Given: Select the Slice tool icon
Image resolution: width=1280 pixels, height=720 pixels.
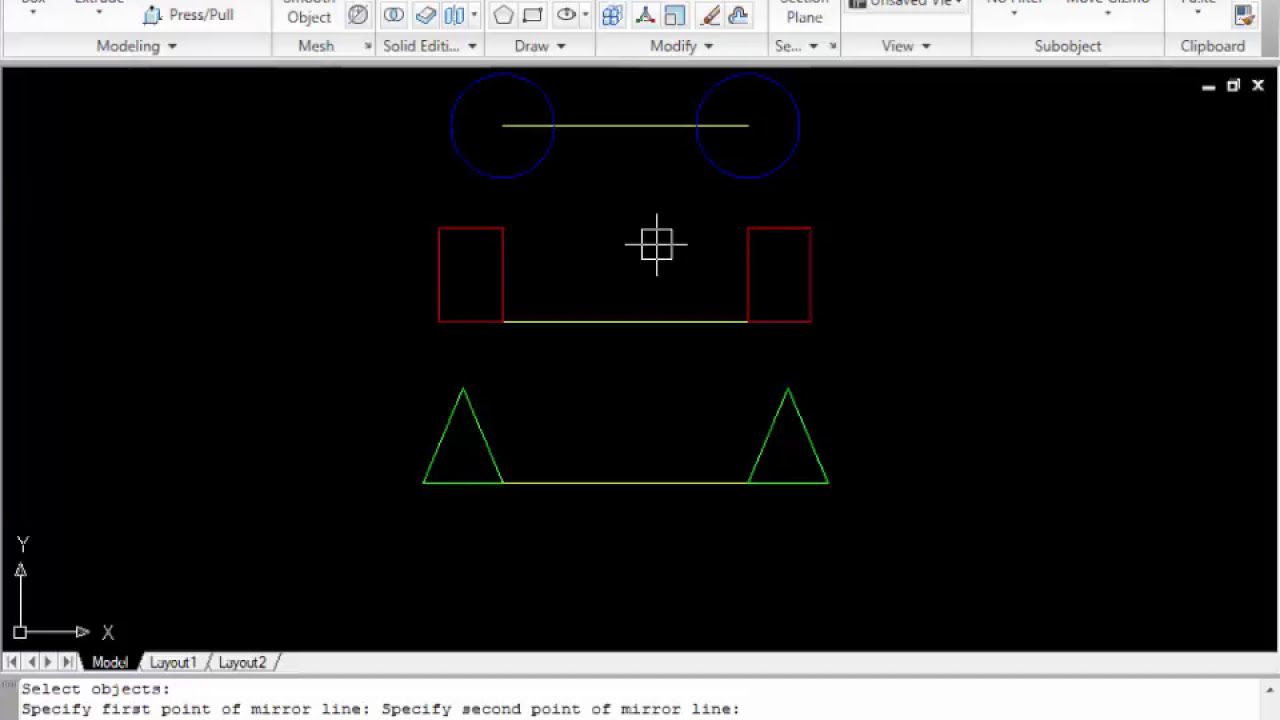Looking at the screenshot, I should pos(426,15).
